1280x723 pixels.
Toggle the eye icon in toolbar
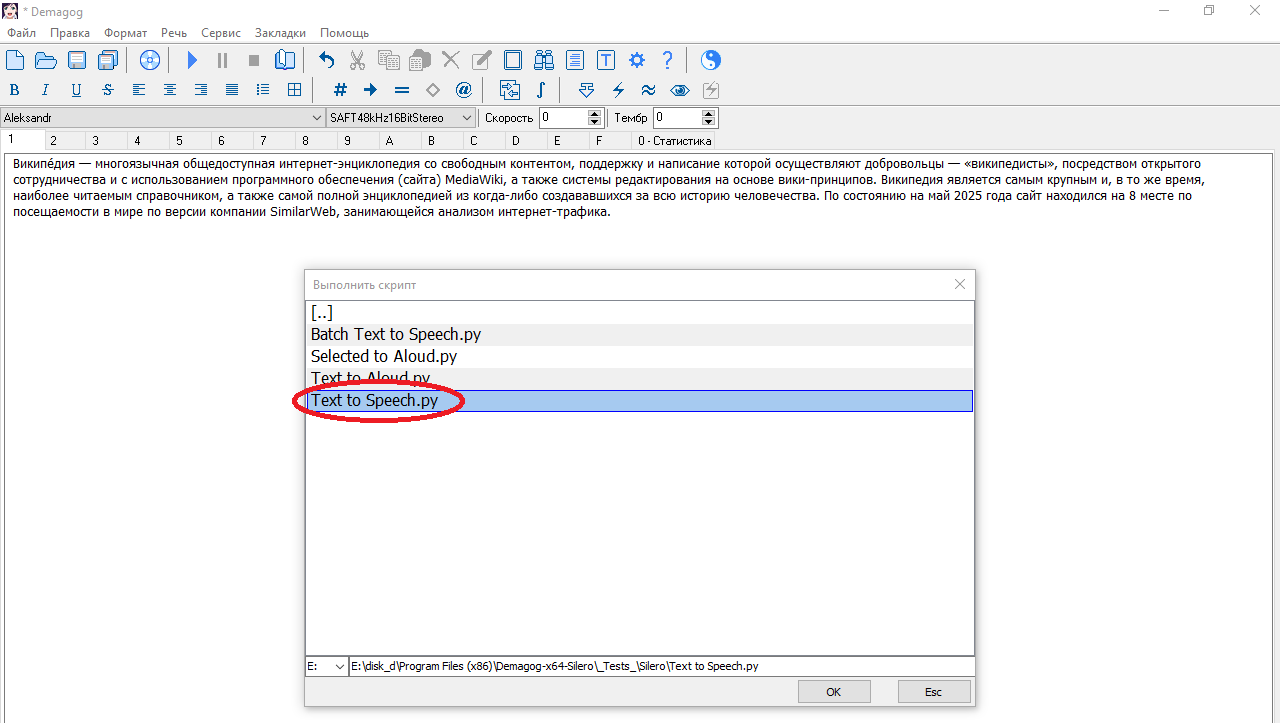pyautogui.click(x=680, y=90)
